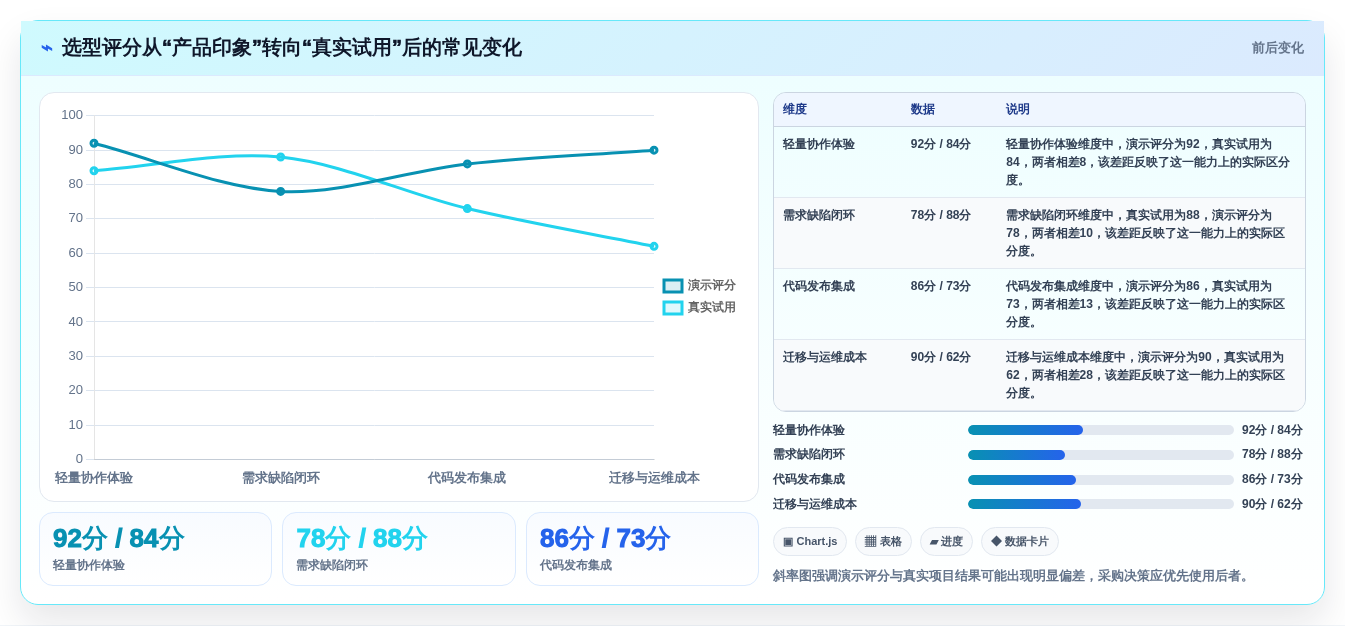
Task: Click the 真实试用 point at 需求缺陷闭环
Action: (x=281, y=157)
